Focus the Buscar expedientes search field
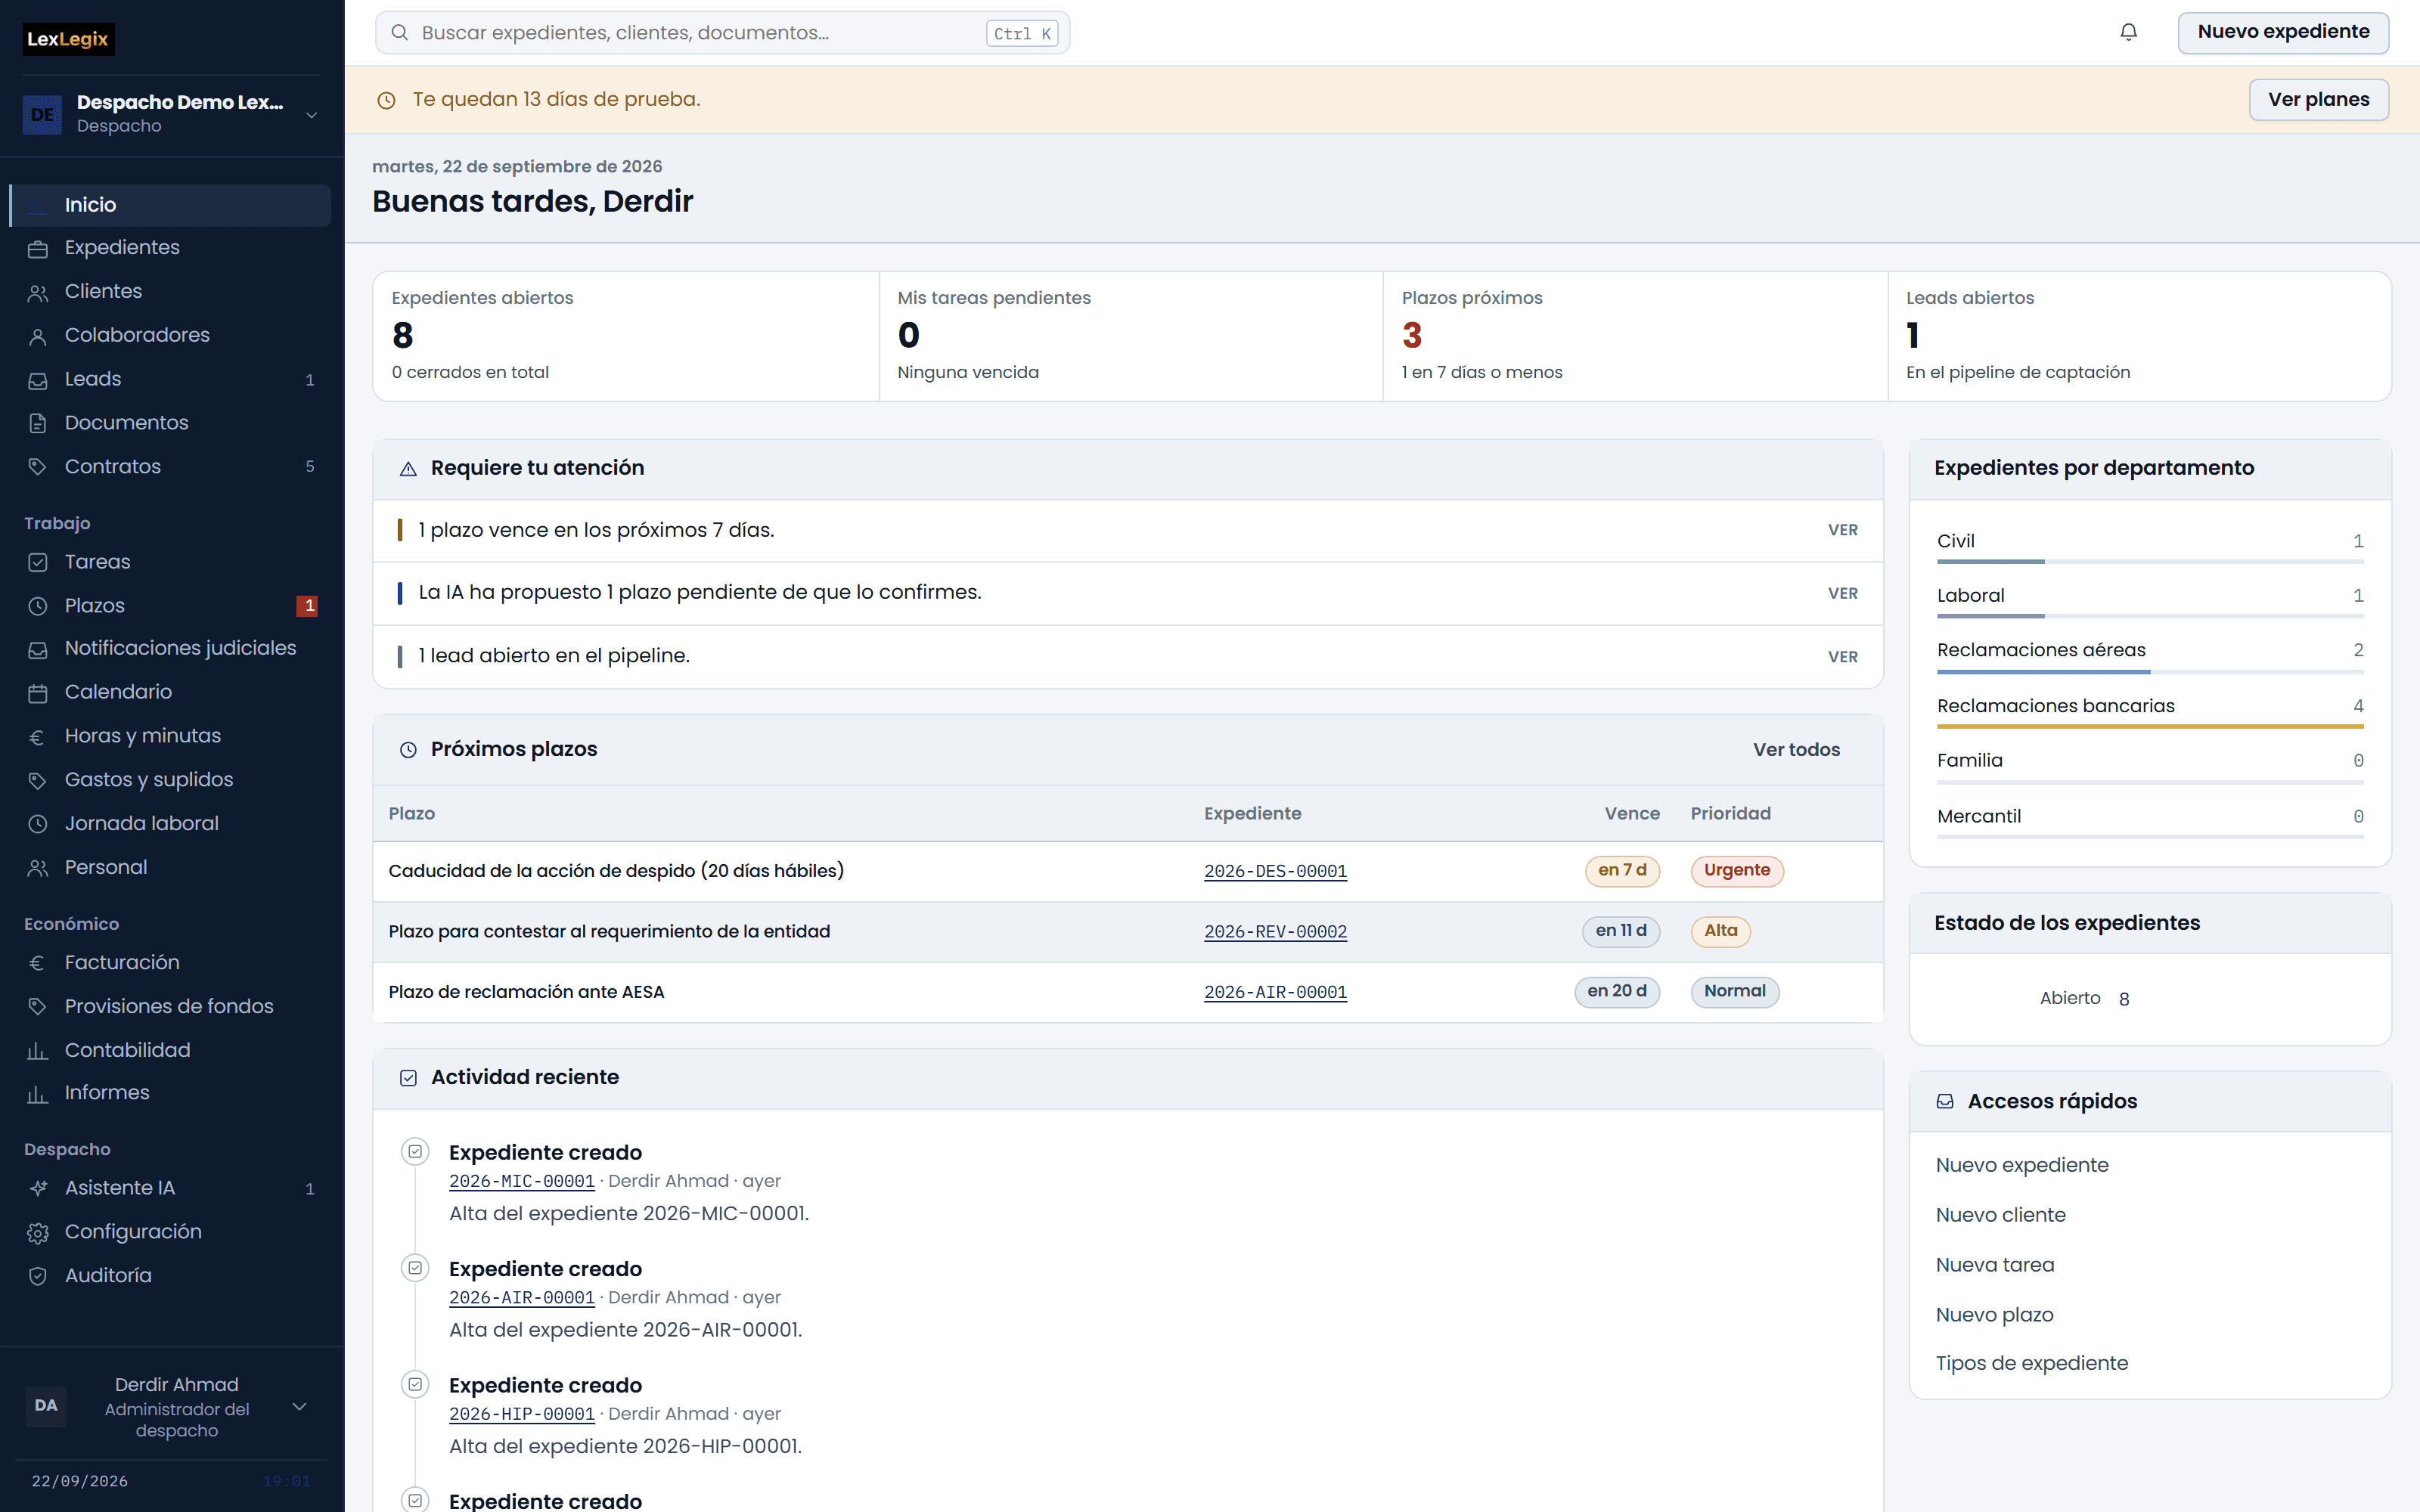2420x1512 pixels. [x=722, y=33]
